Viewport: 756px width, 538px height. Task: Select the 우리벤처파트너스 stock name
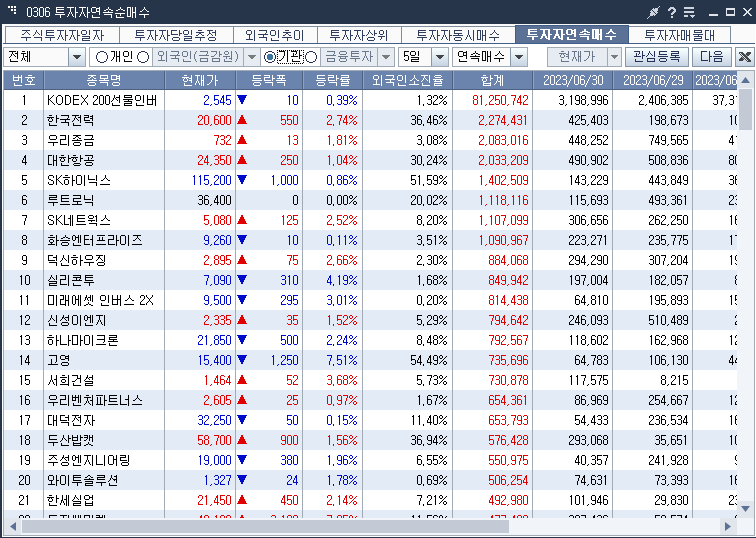(x=94, y=400)
